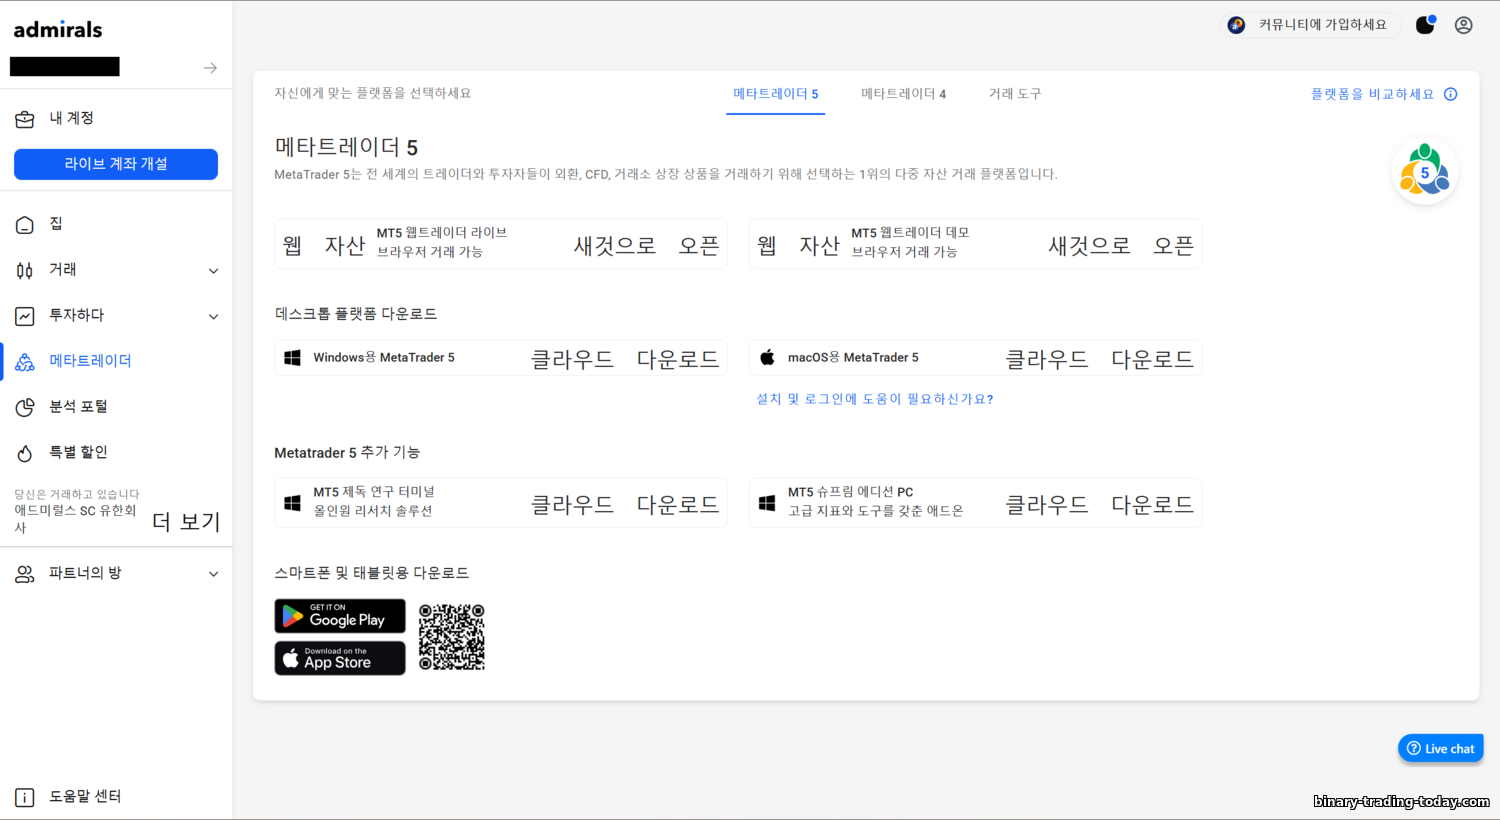Toggle the dark mode moon icon
This screenshot has height=820, width=1500.
click(x=1425, y=25)
